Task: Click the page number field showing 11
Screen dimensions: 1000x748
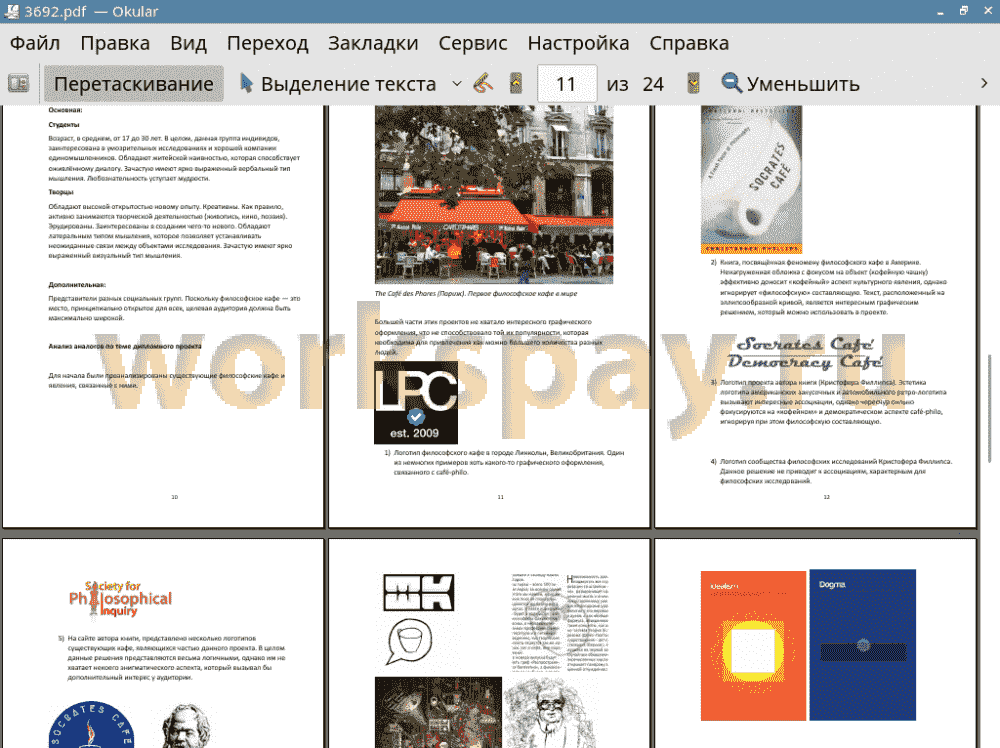Action: tap(567, 84)
